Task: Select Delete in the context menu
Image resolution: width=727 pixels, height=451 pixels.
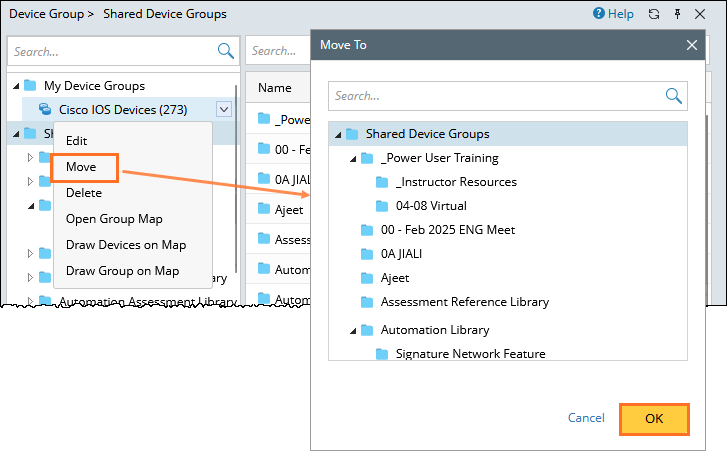Action: [x=84, y=193]
